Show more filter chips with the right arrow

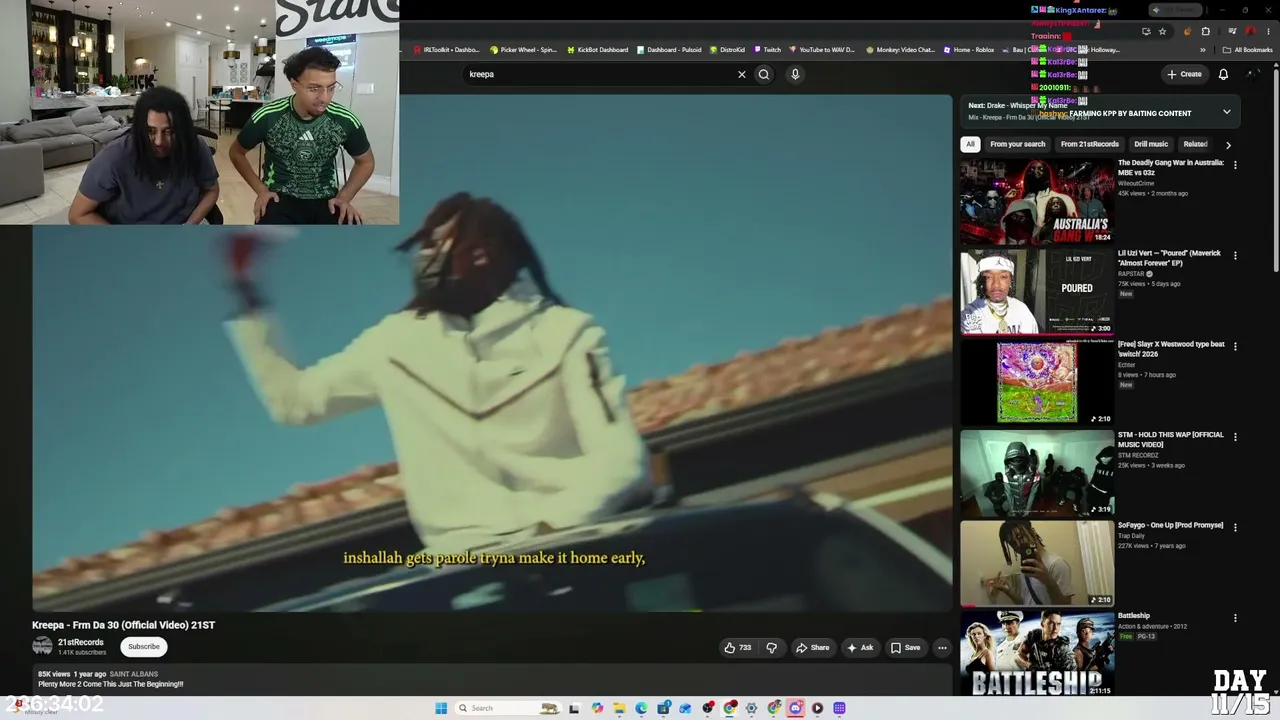pyautogui.click(x=1228, y=145)
